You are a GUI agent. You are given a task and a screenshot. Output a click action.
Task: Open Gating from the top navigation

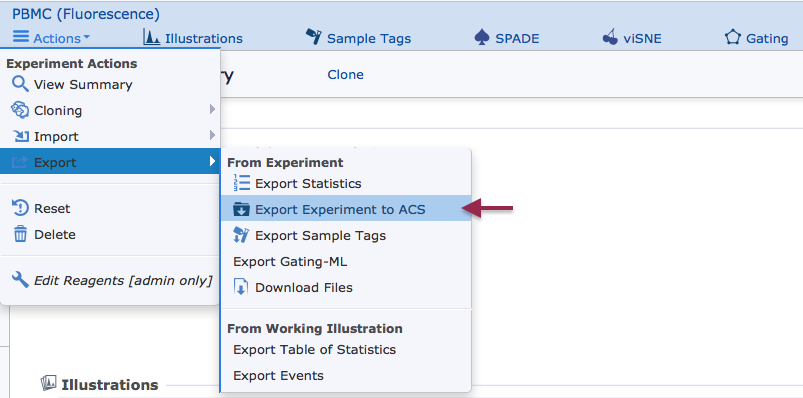[x=767, y=38]
